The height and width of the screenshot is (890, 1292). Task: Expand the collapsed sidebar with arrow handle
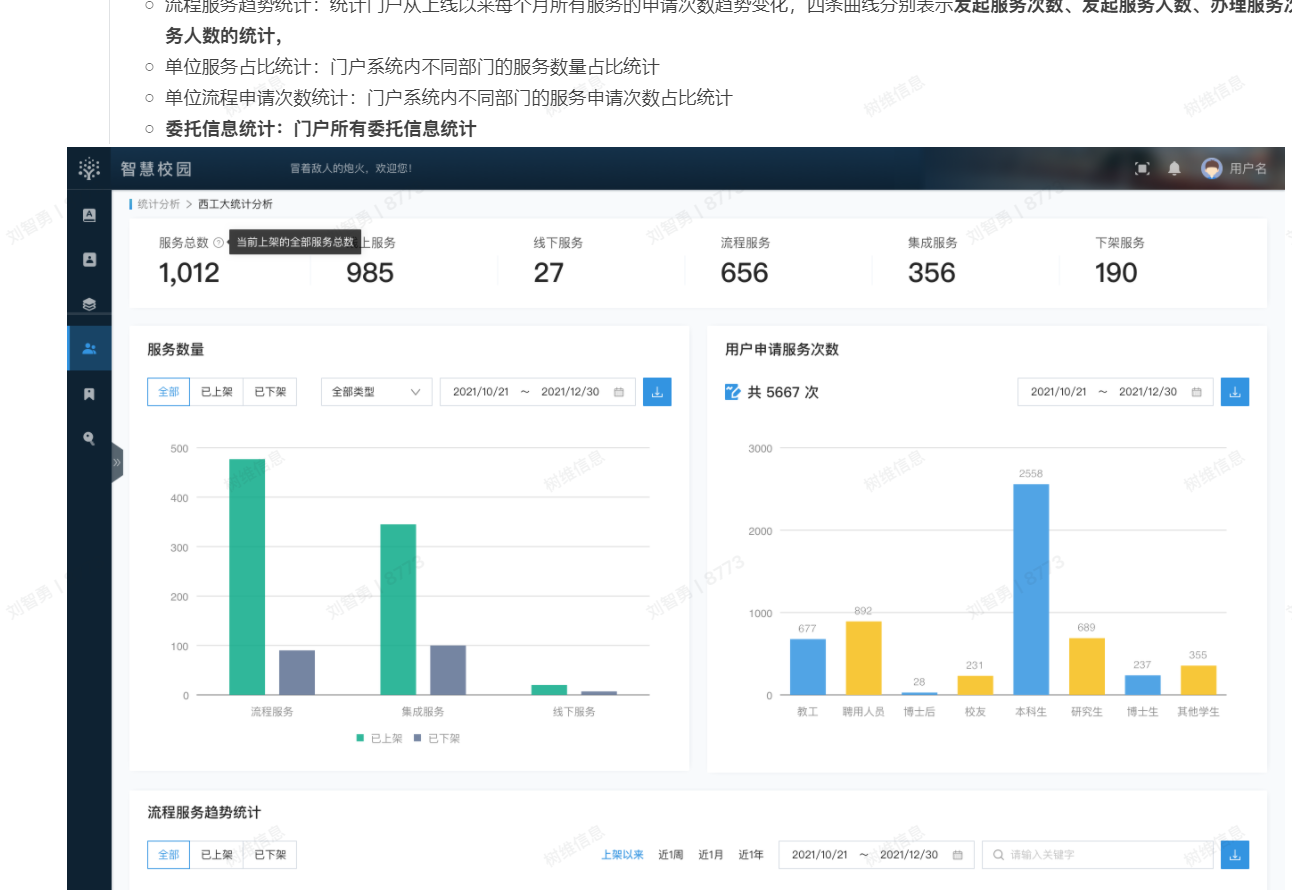(x=117, y=463)
